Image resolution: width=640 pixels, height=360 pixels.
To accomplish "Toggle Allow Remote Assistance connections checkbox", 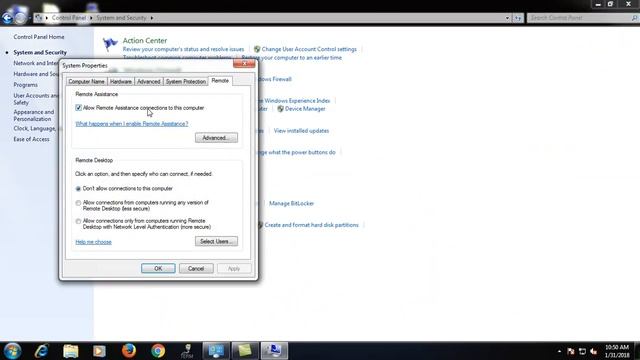I will pos(78,108).
